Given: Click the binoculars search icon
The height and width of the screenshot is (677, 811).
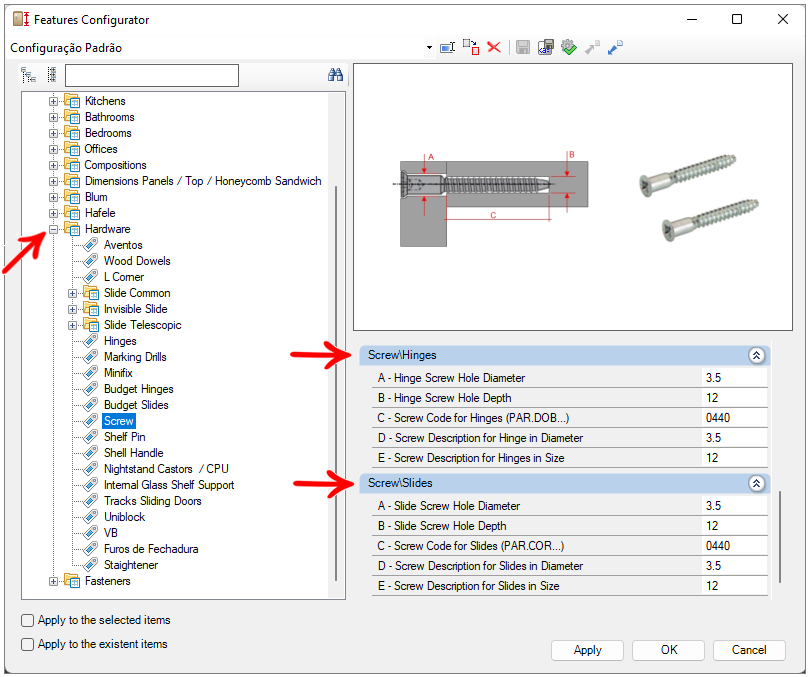Looking at the screenshot, I should pyautogui.click(x=336, y=75).
